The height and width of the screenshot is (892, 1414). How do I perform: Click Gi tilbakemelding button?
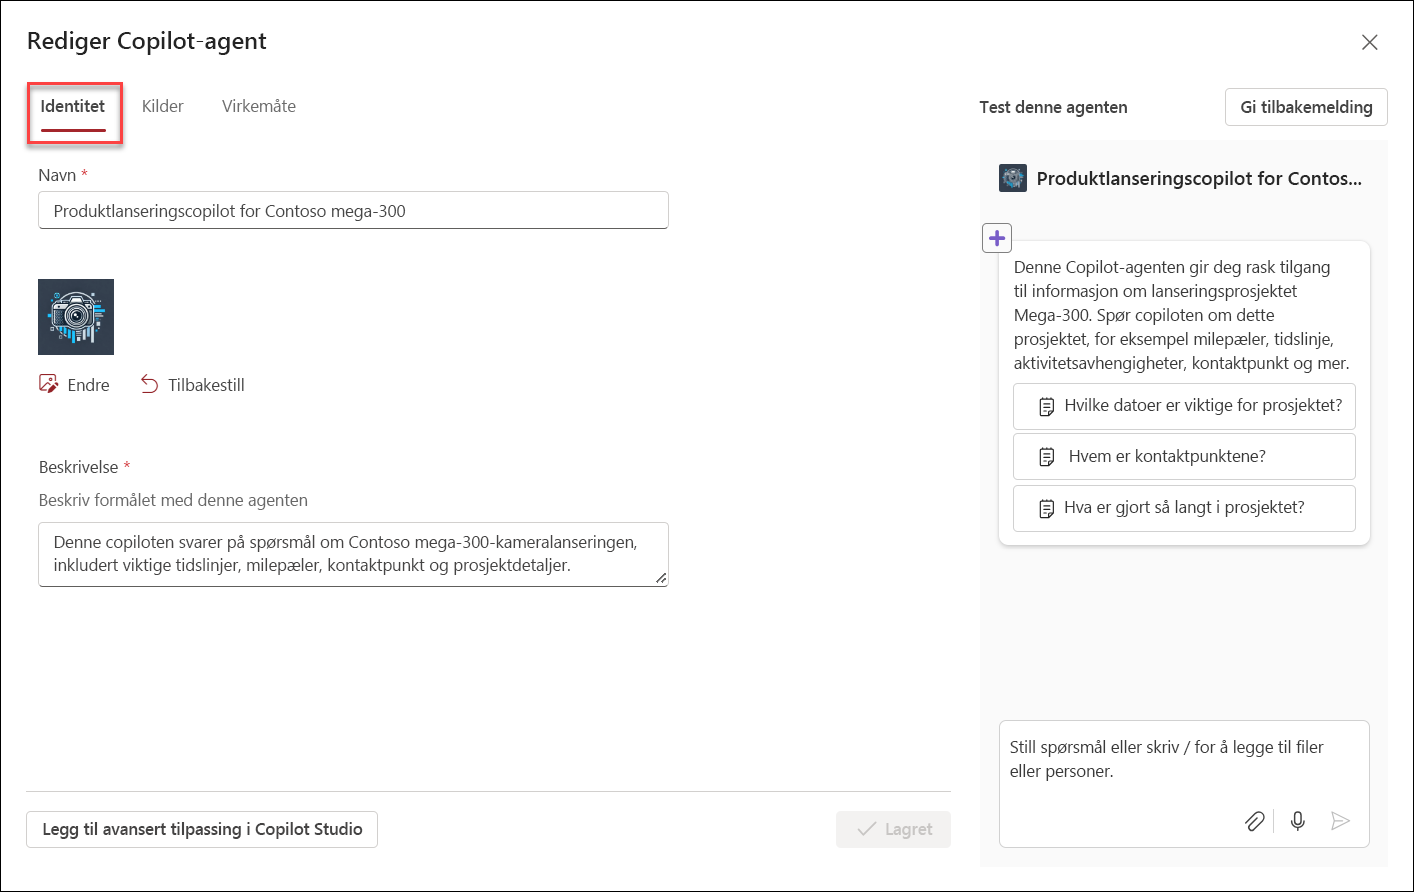1306,107
